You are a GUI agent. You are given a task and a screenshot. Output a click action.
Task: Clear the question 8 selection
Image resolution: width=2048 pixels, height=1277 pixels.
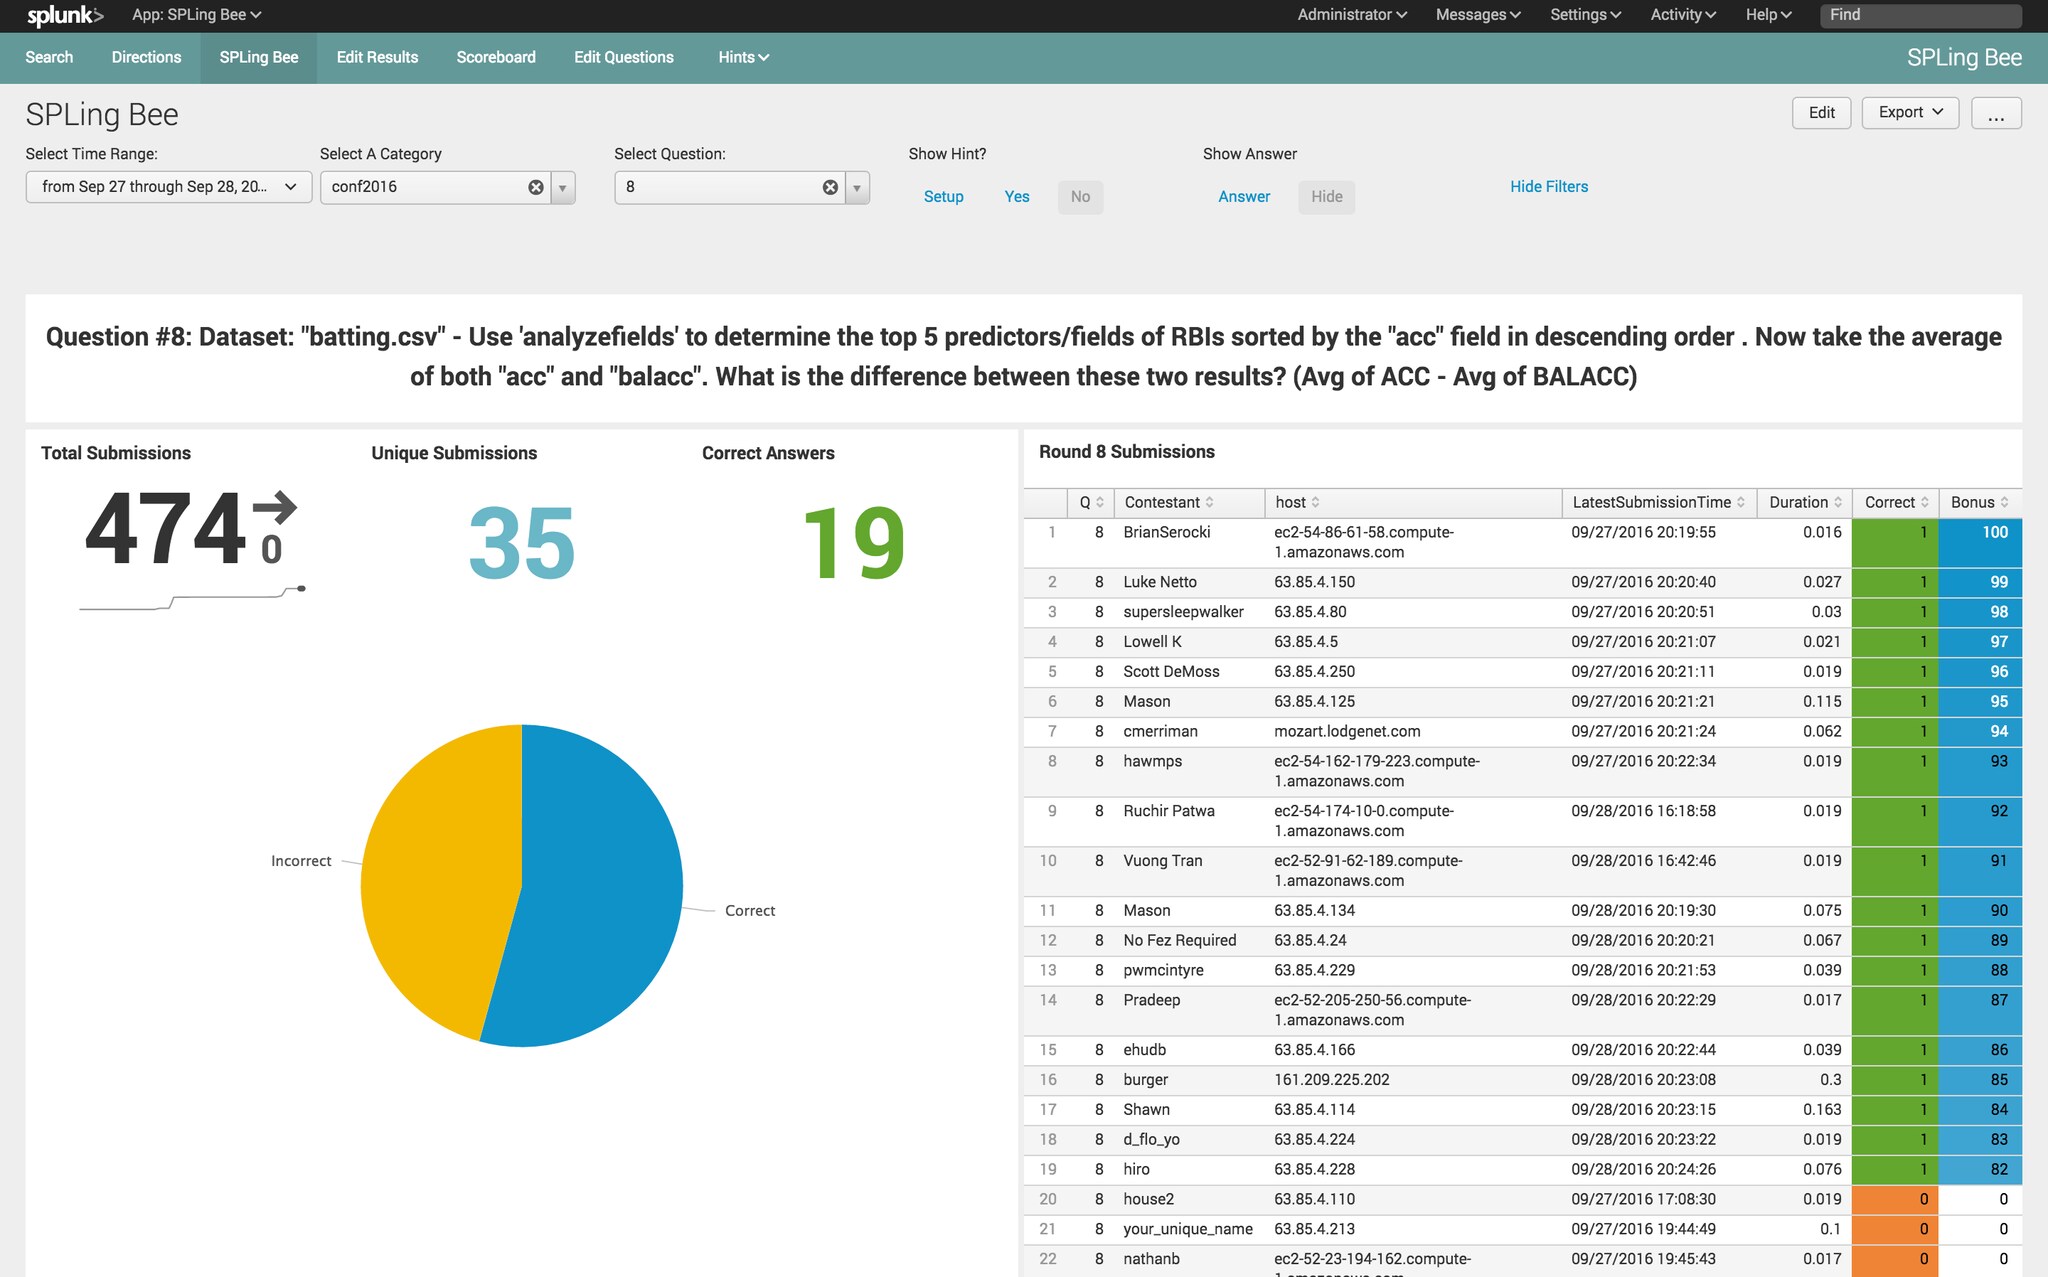[830, 187]
